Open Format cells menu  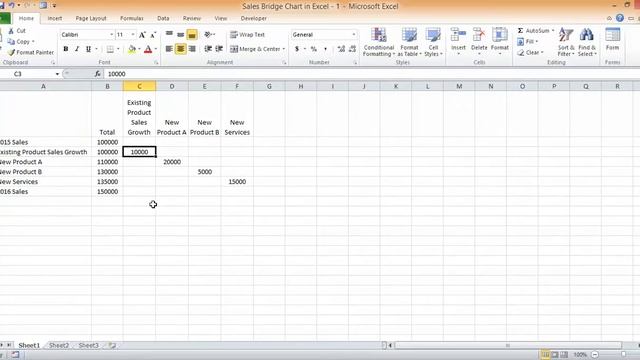(x=500, y=41)
